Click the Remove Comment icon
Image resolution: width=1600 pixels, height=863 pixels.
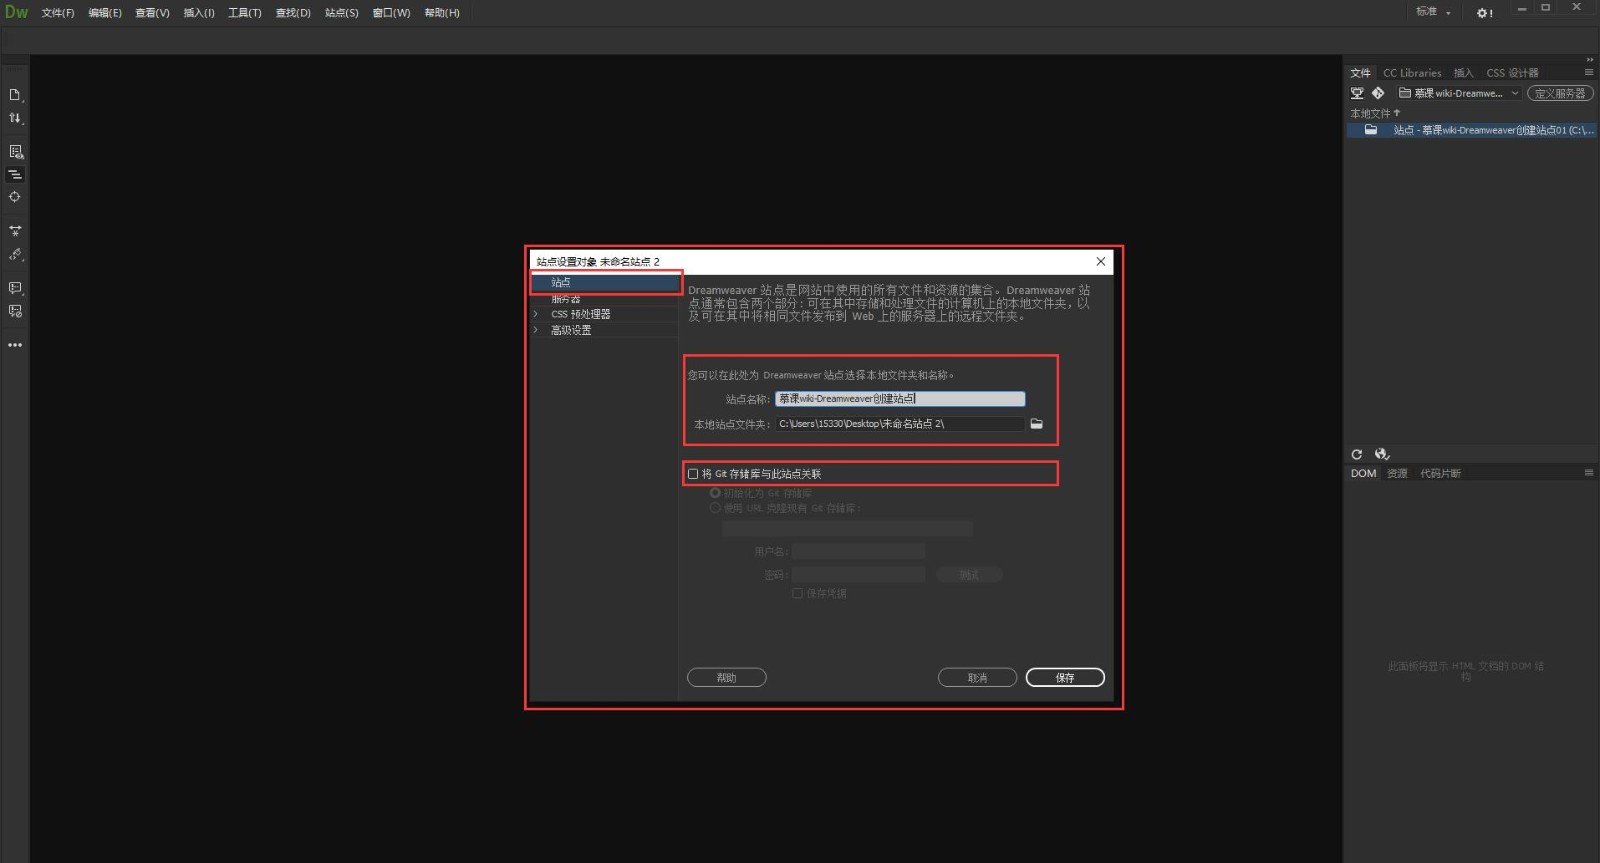coord(15,311)
